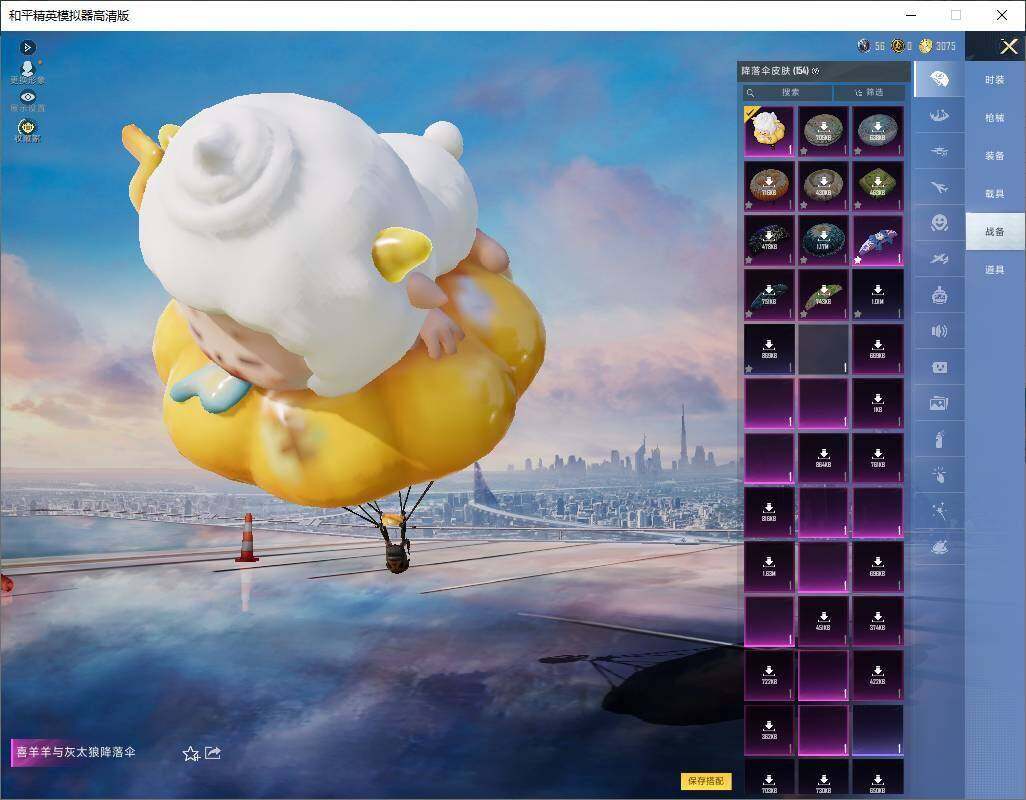Download the green 463KB parachute skin
This screenshot has width=1026, height=800.
(x=877, y=186)
